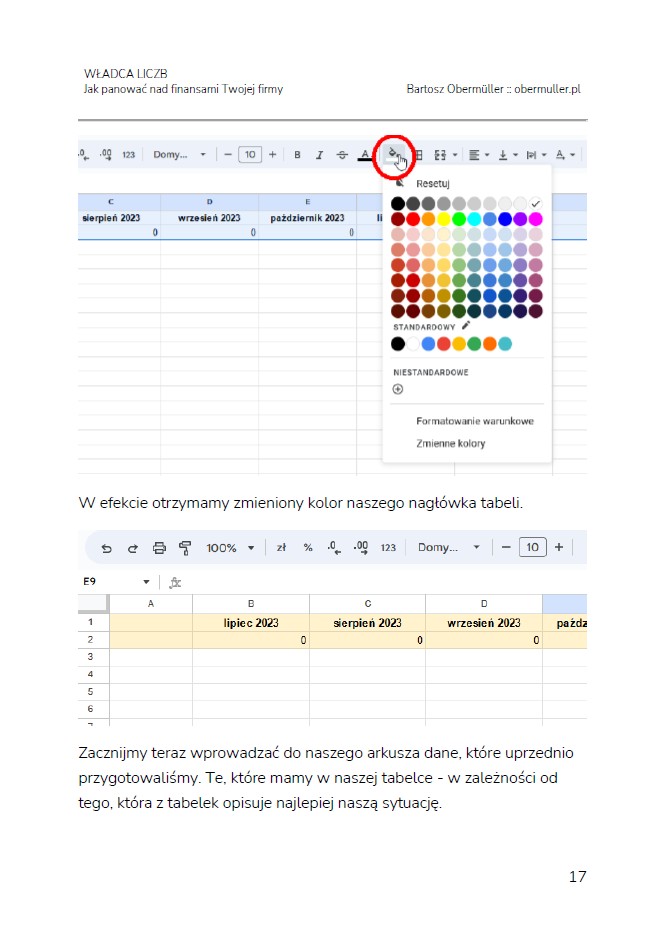Decrease decimal places in lower toolbar
The image size is (667, 943).
click(x=334, y=548)
